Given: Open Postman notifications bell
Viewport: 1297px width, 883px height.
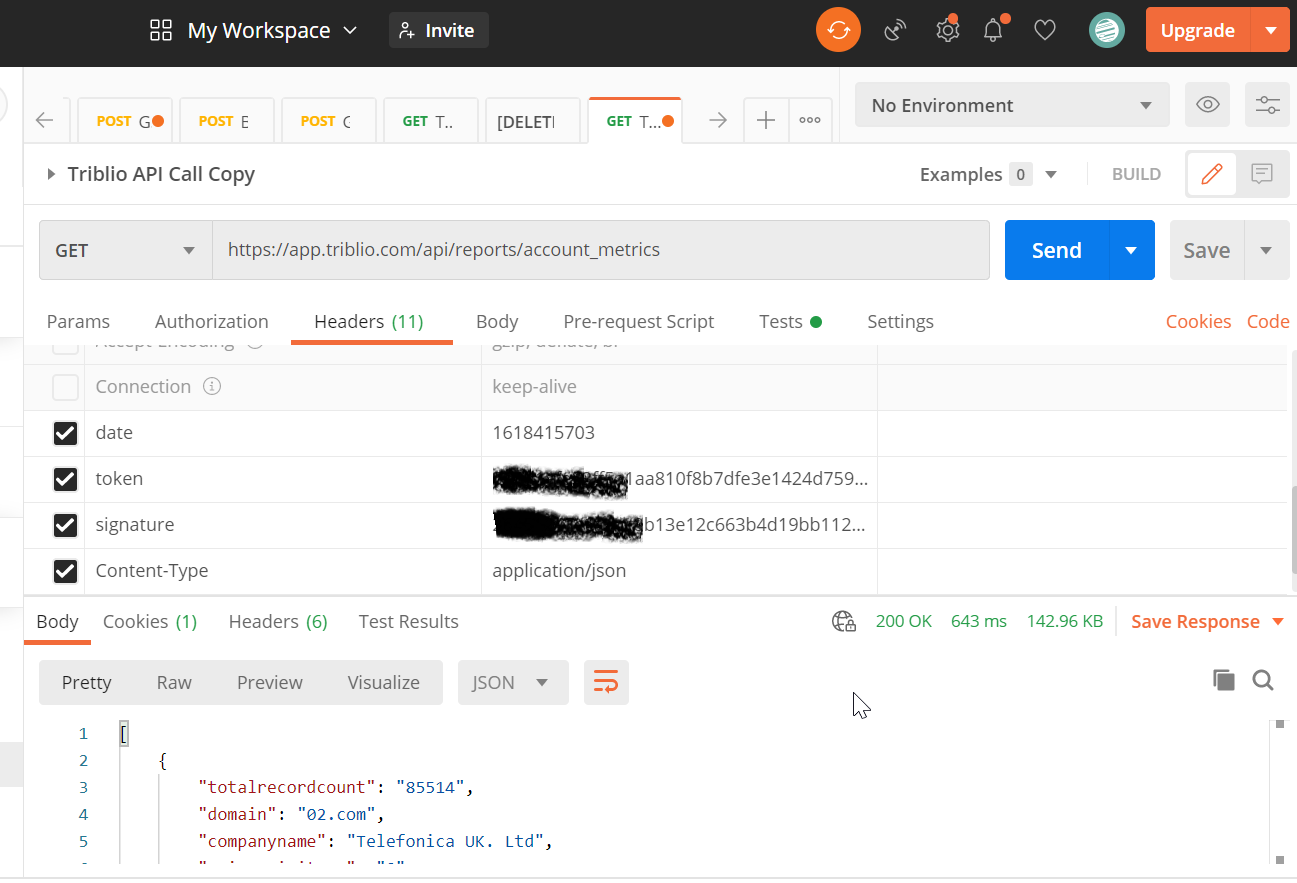Looking at the screenshot, I should [992, 30].
